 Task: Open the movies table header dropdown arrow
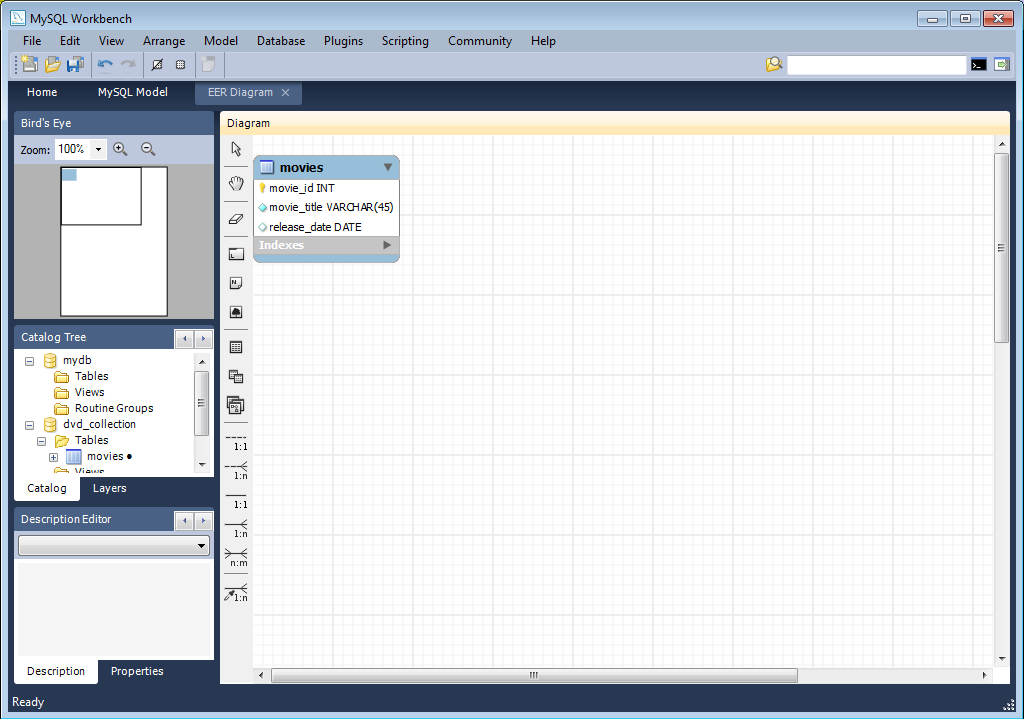388,167
